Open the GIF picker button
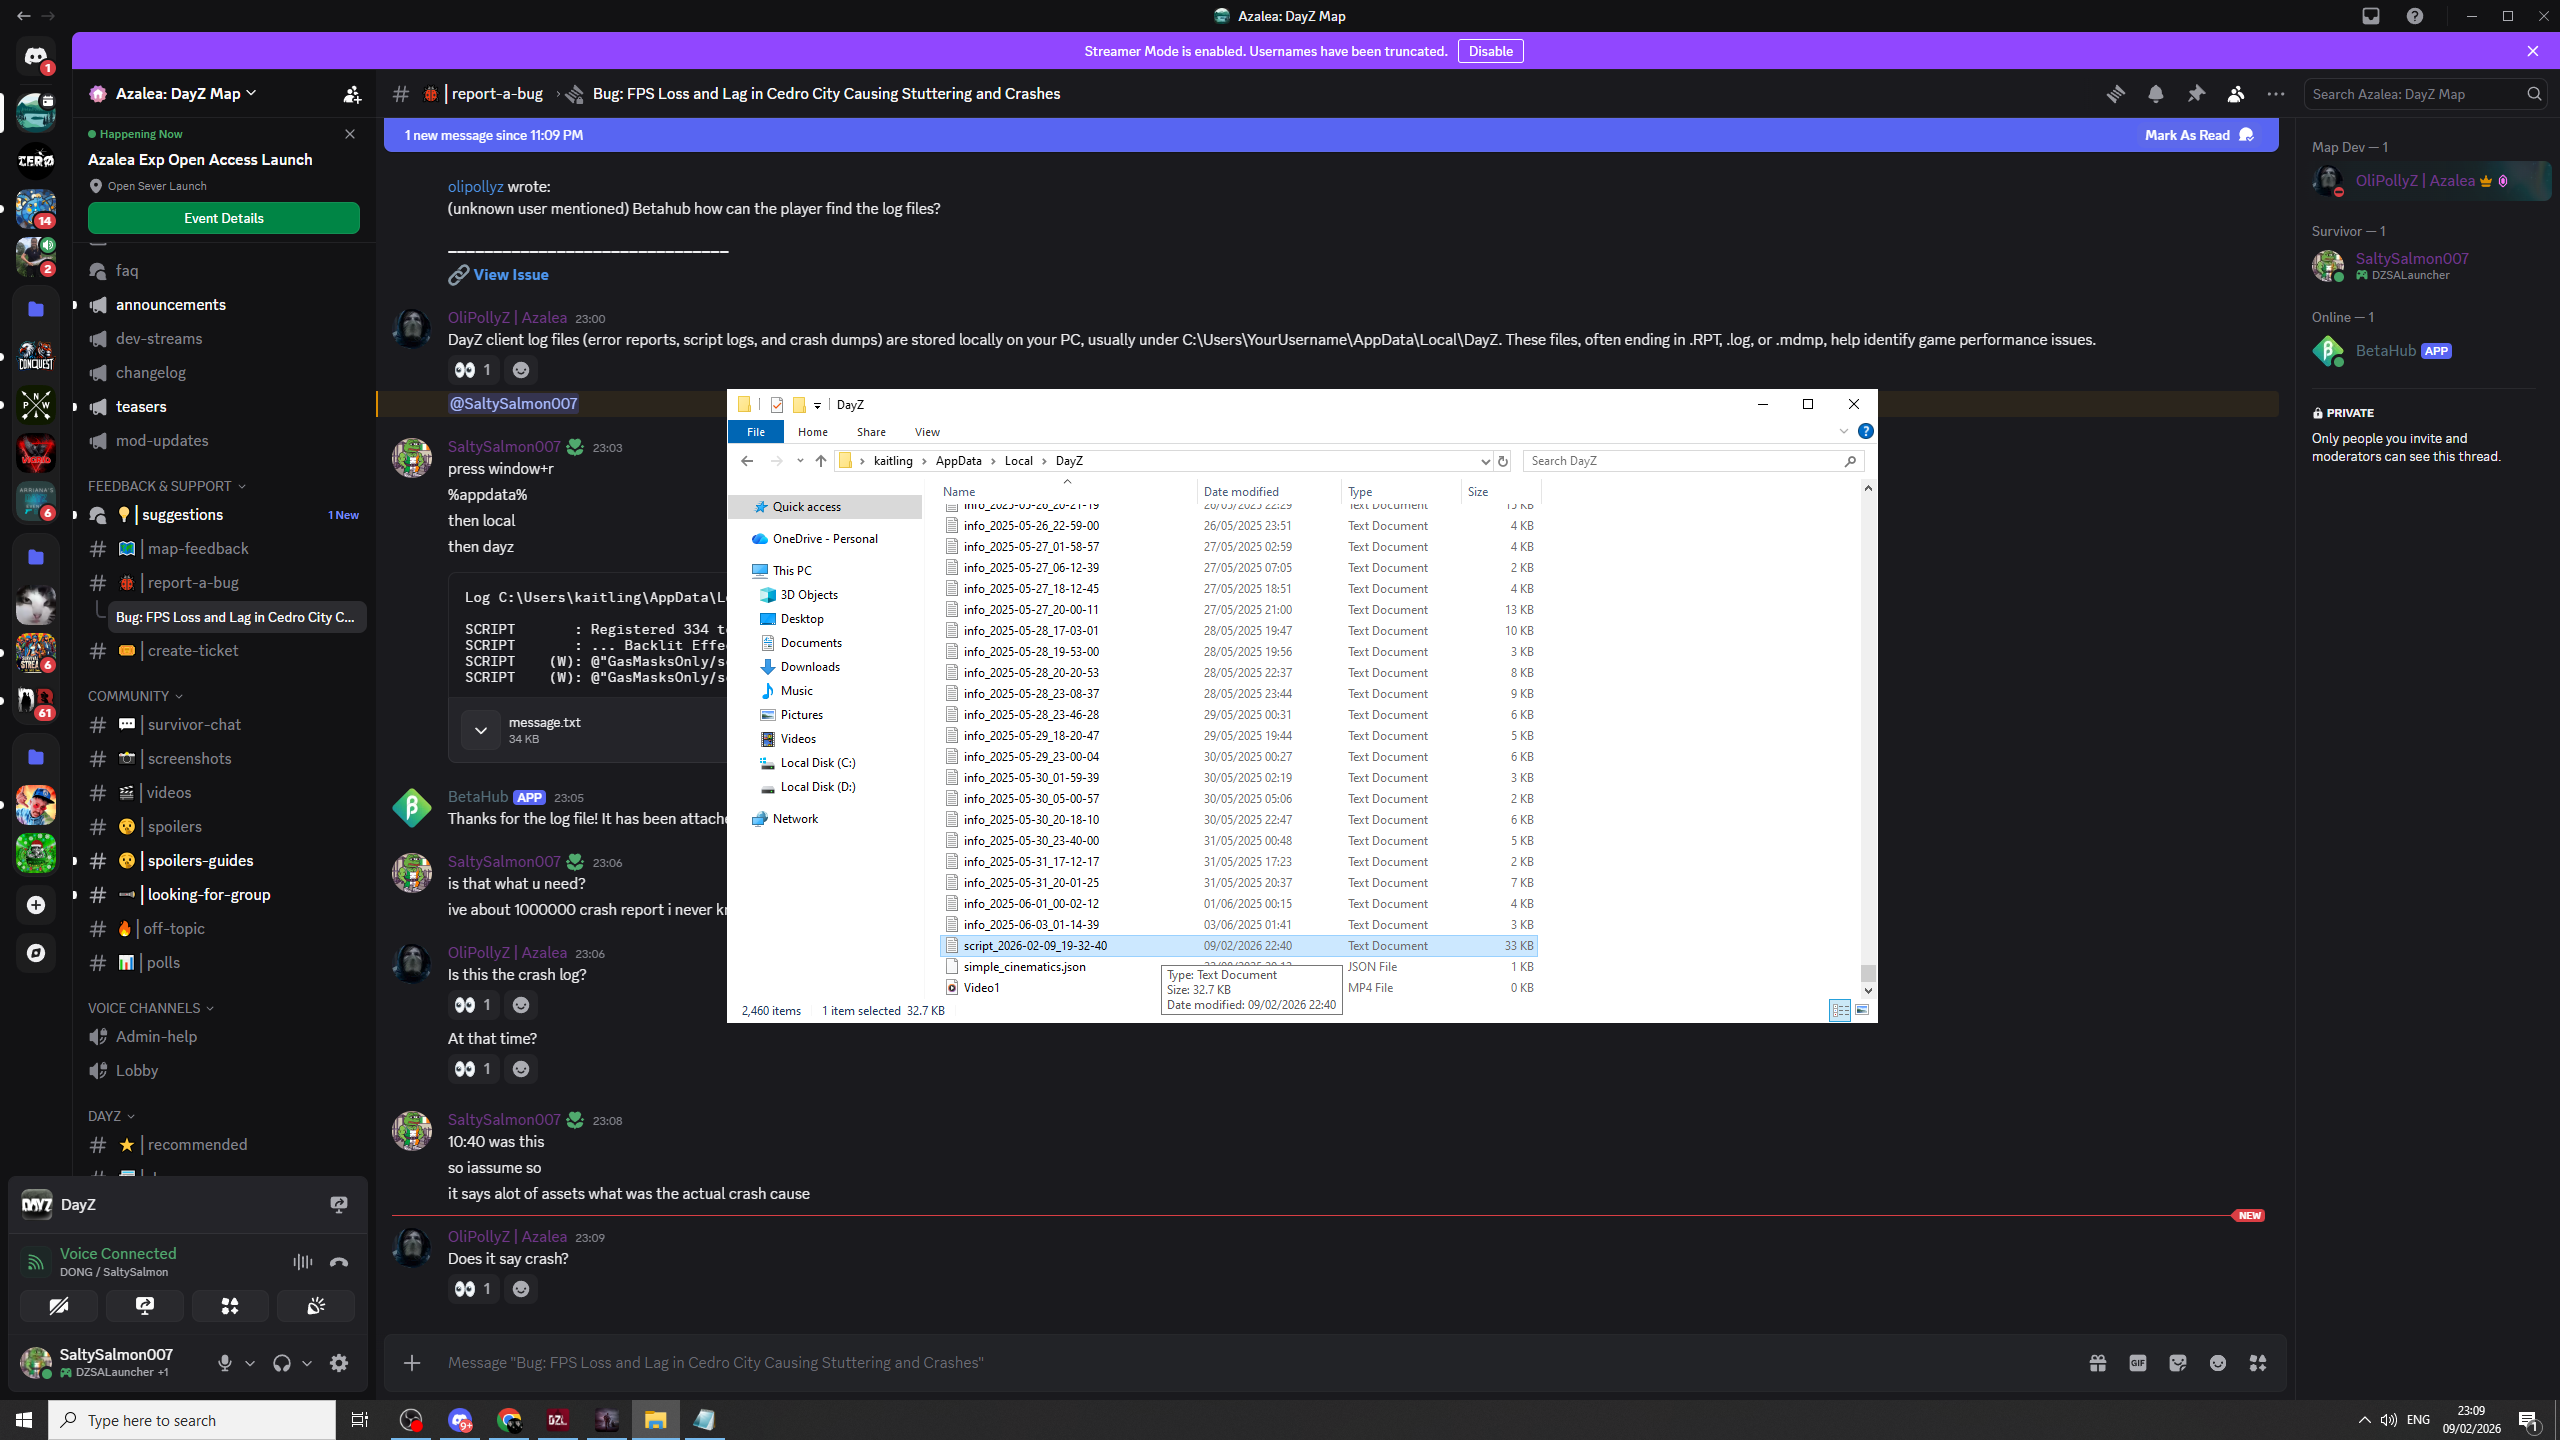The height and width of the screenshot is (1440, 2560). [2138, 1363]
